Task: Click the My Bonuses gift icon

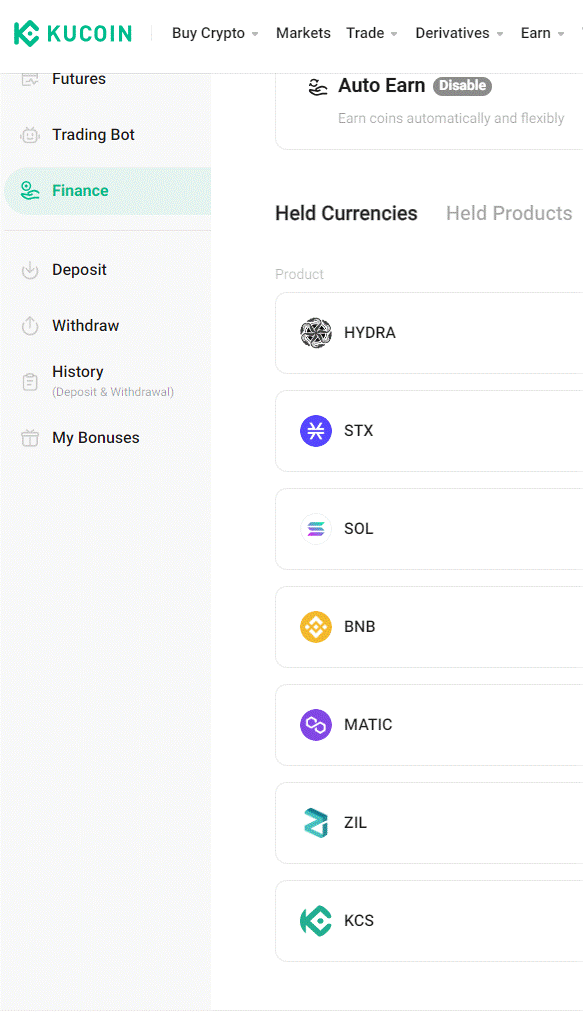Action: 30,438
